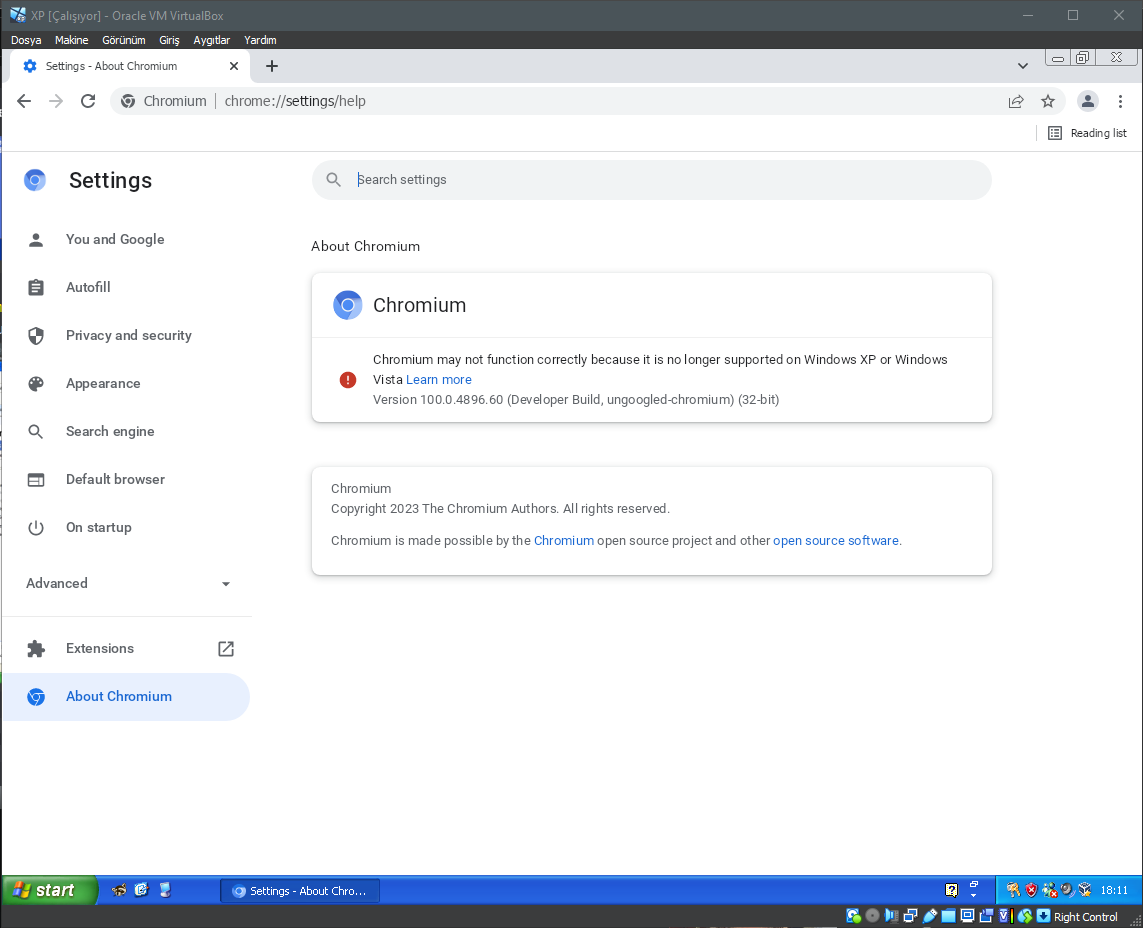Open the Chromium three-dot menu
The image size is (1143, 928).
(1120, 101)
